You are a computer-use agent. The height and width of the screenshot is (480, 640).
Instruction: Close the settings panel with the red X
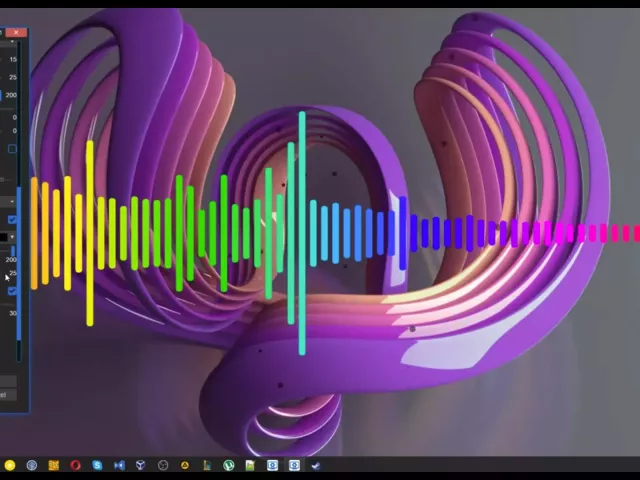tap(17, 33)
